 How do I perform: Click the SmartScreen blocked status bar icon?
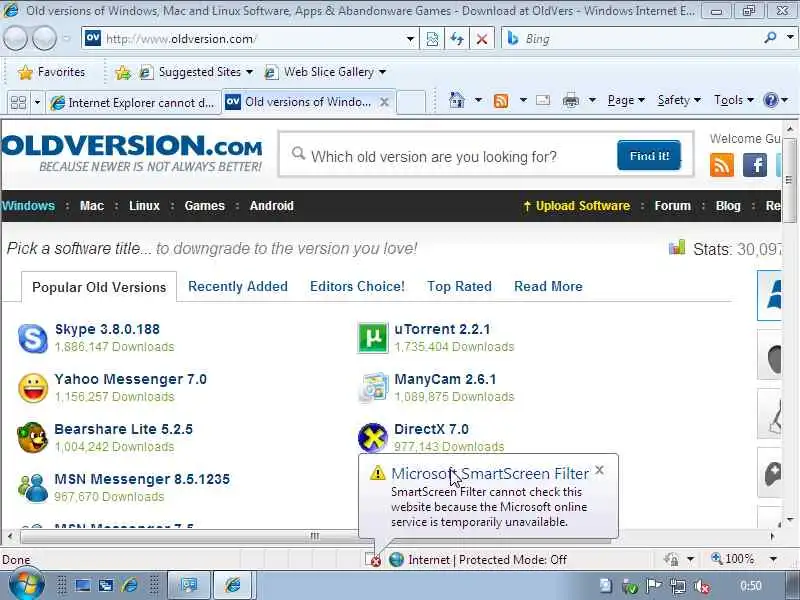(x=373, y=559)
